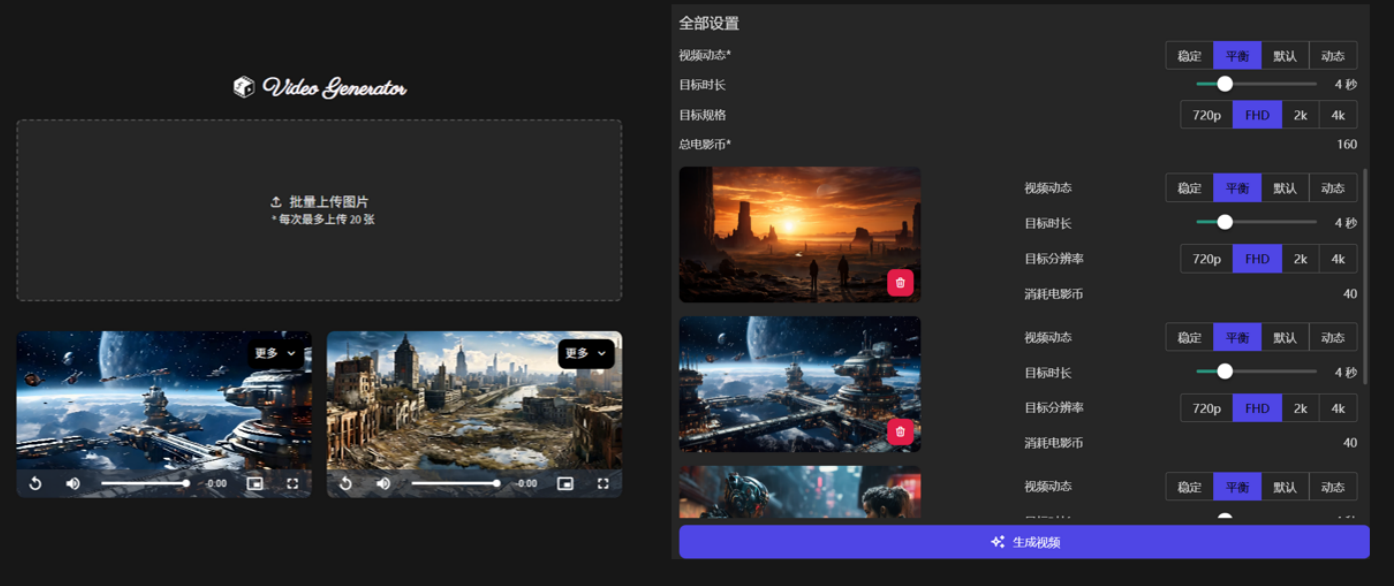Open picture-in-picture for ruined city video
The image size is (1394, 586).
[x=565, y=483]
